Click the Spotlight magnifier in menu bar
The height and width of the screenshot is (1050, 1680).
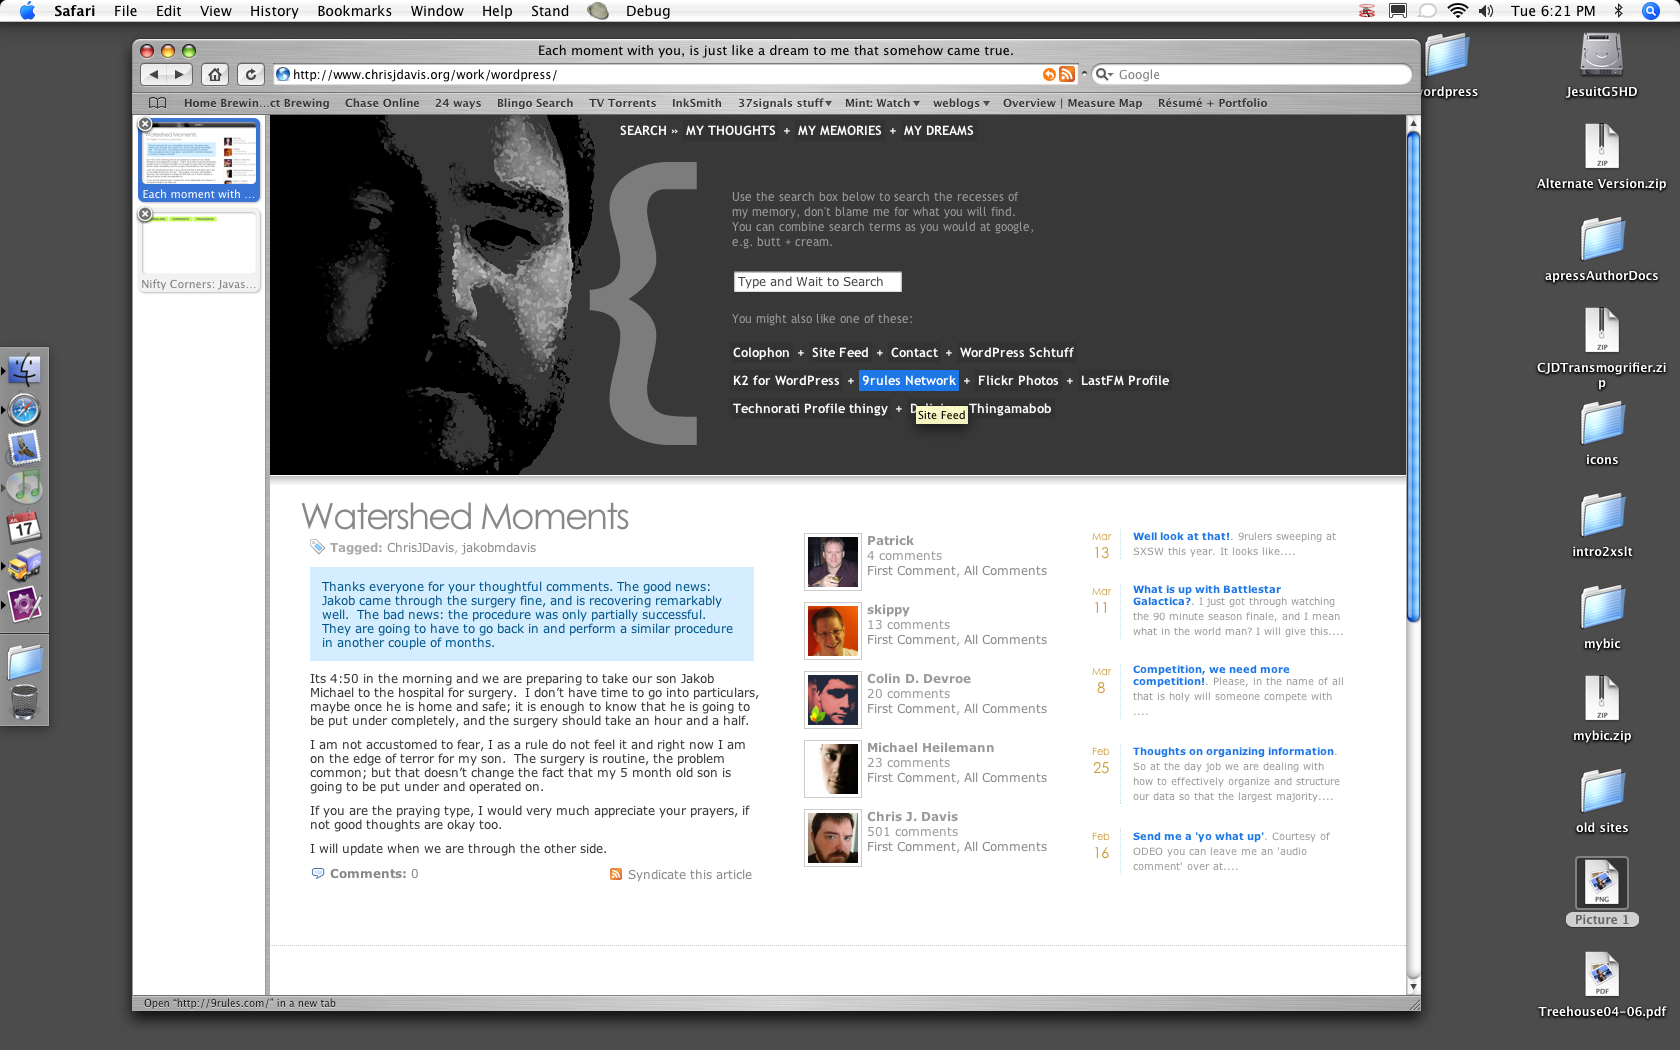click(x=1651, y=11)
